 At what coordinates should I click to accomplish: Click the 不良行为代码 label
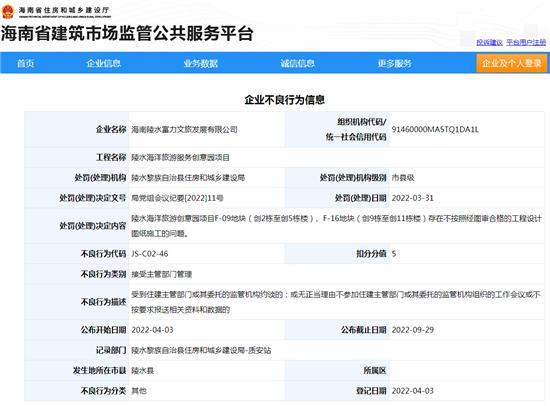coord(103,254)
